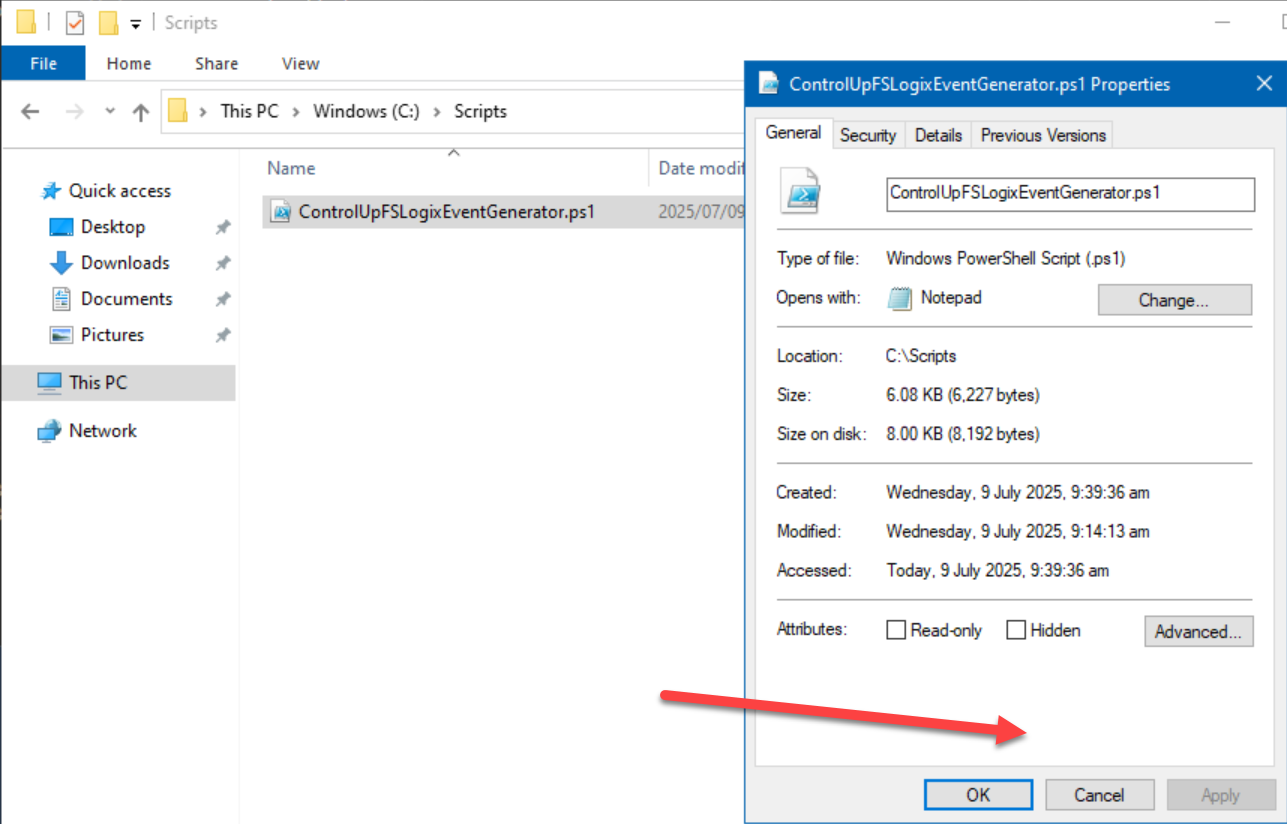Click Cancel in the Properties dialog
The width and height of the screenshot is (1287, 824).
tap(1099, 795)
